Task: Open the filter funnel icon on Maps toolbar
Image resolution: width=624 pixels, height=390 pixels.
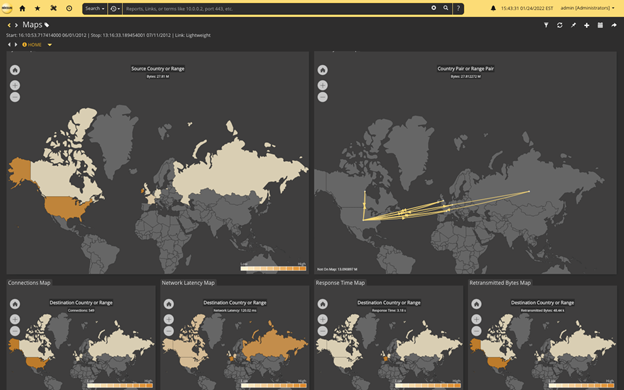Action: 546,25
